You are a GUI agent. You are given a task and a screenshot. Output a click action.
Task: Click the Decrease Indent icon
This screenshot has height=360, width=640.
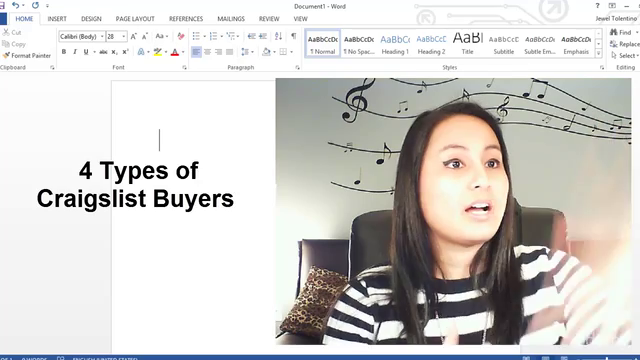tap(251, 36)
